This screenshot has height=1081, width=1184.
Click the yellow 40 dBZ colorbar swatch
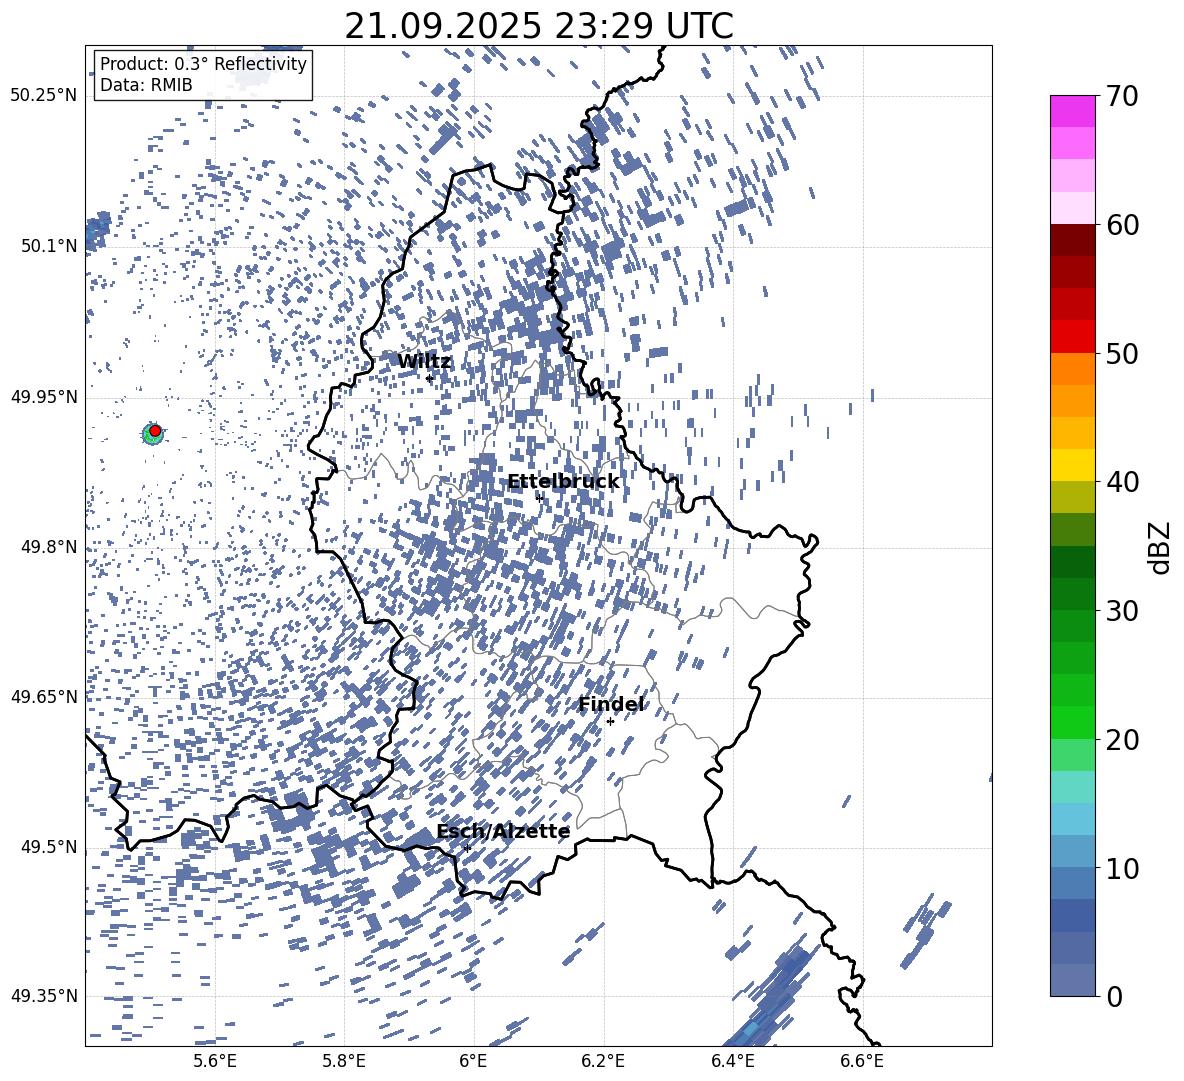[1072, 465]
